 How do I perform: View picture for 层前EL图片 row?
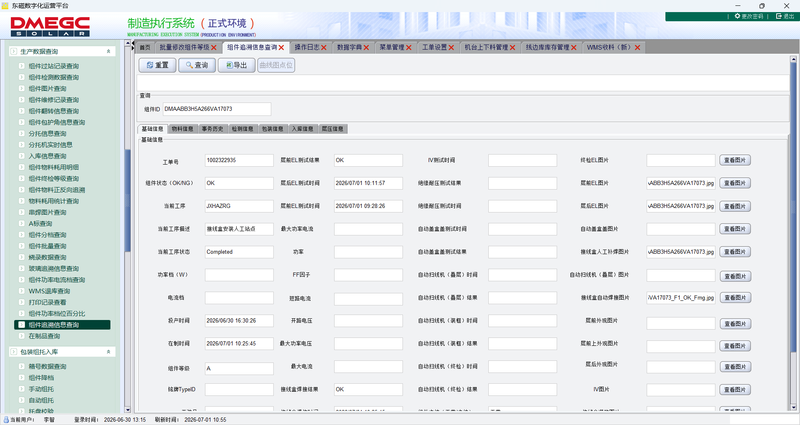point(735,183)
